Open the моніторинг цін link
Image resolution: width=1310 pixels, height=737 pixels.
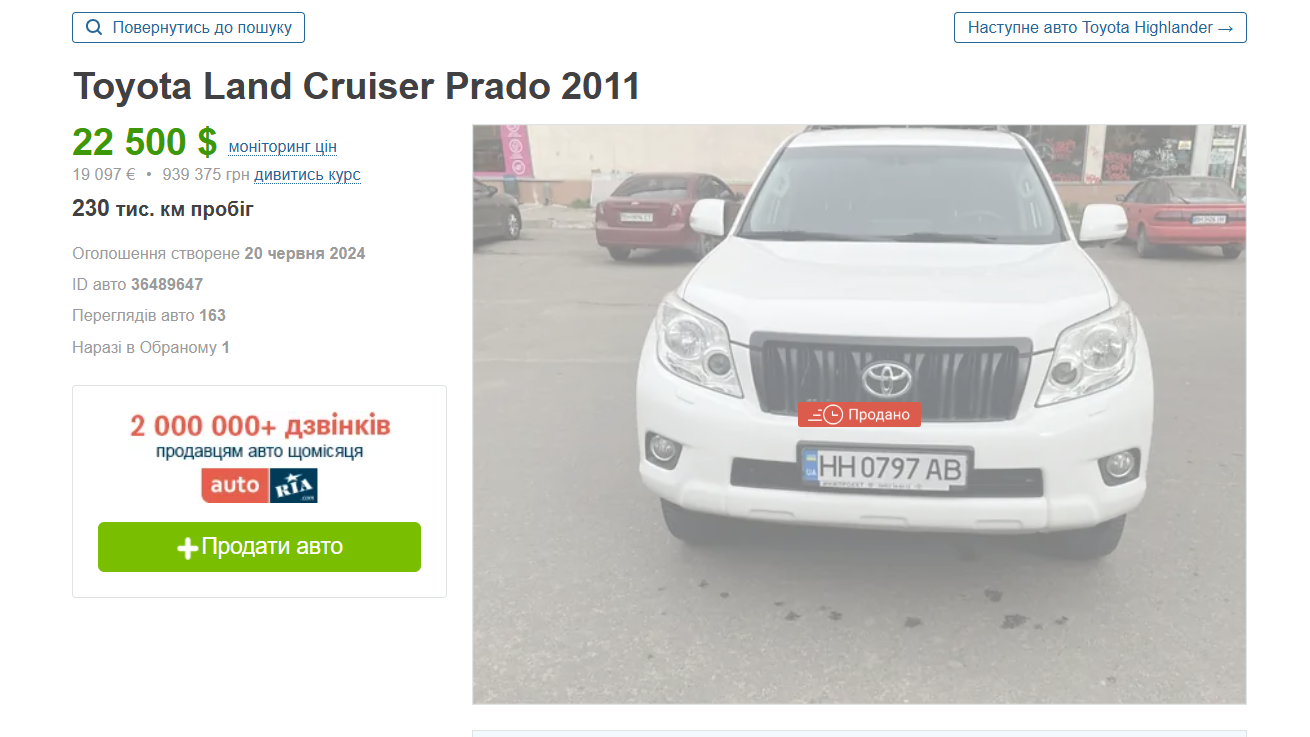pyautogui.click(x=283, y=147)
